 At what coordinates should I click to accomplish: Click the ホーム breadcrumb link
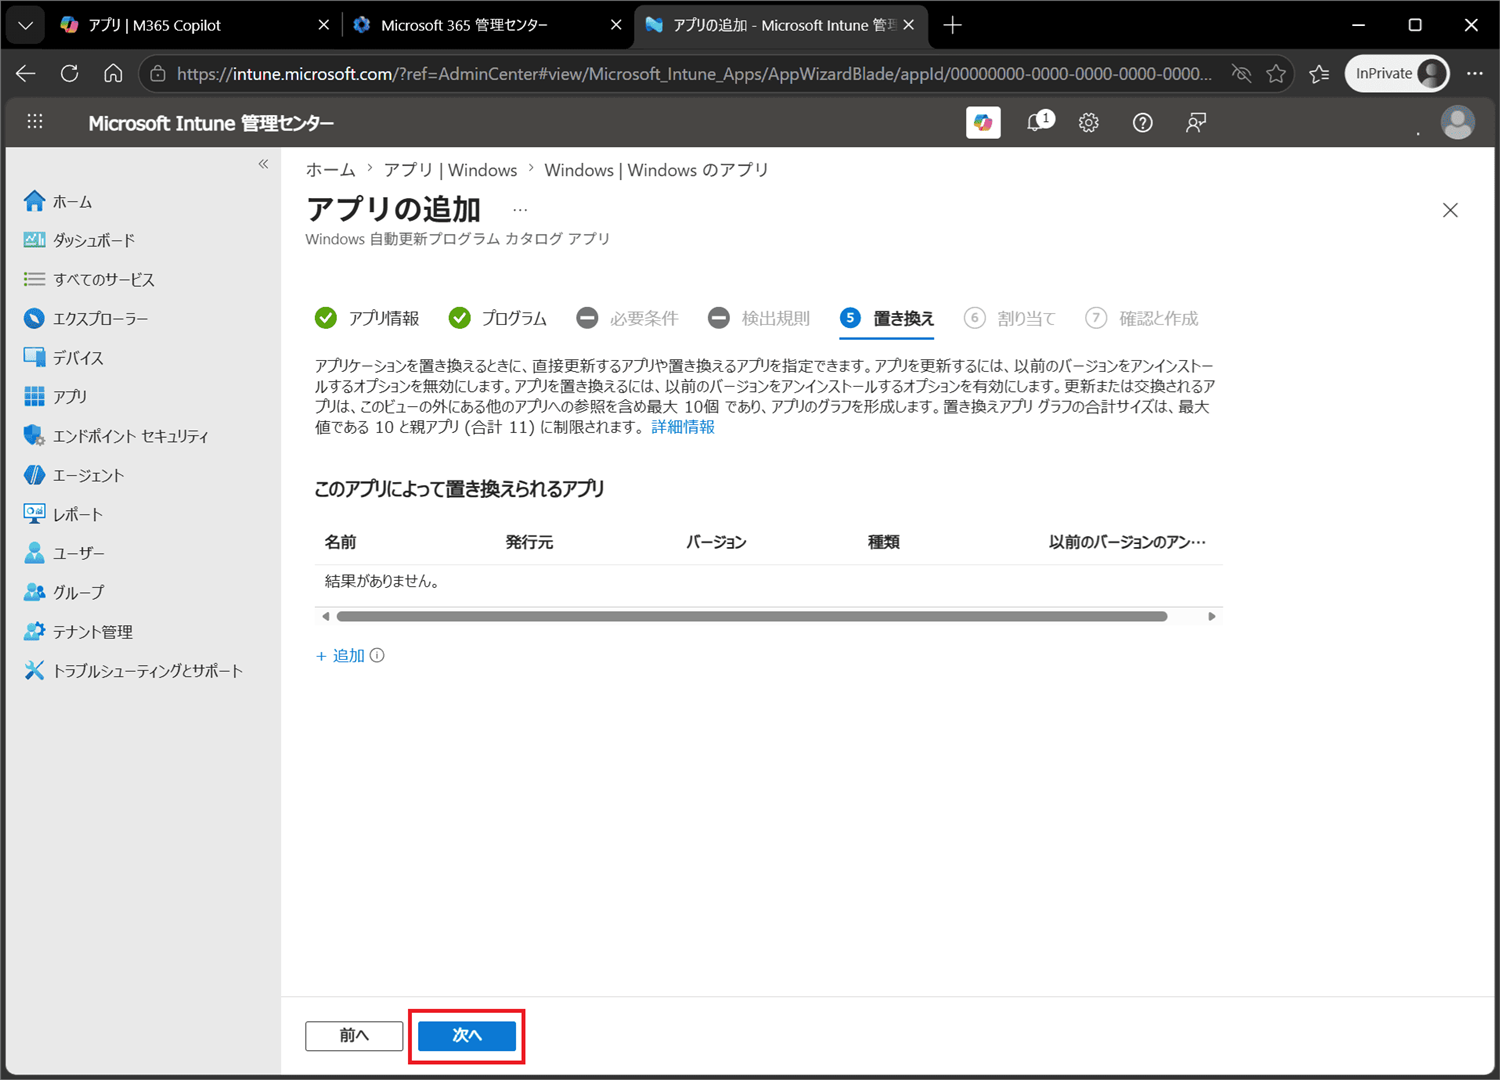click(x=330, y=170)
